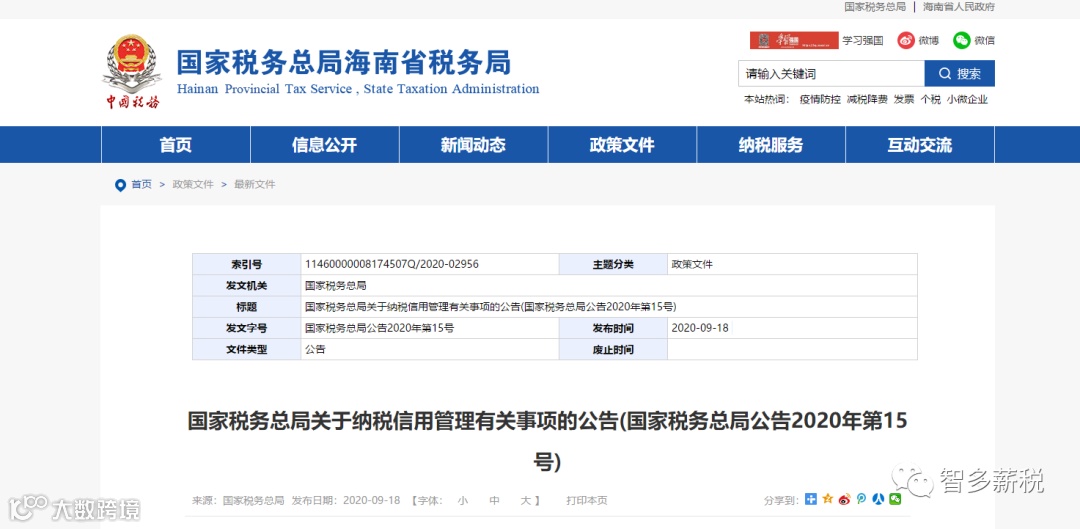The height and width of the screenshot is (529, 1080).
Task: Open the 新闻动态 navigation tab
Action: coord(473,145)
